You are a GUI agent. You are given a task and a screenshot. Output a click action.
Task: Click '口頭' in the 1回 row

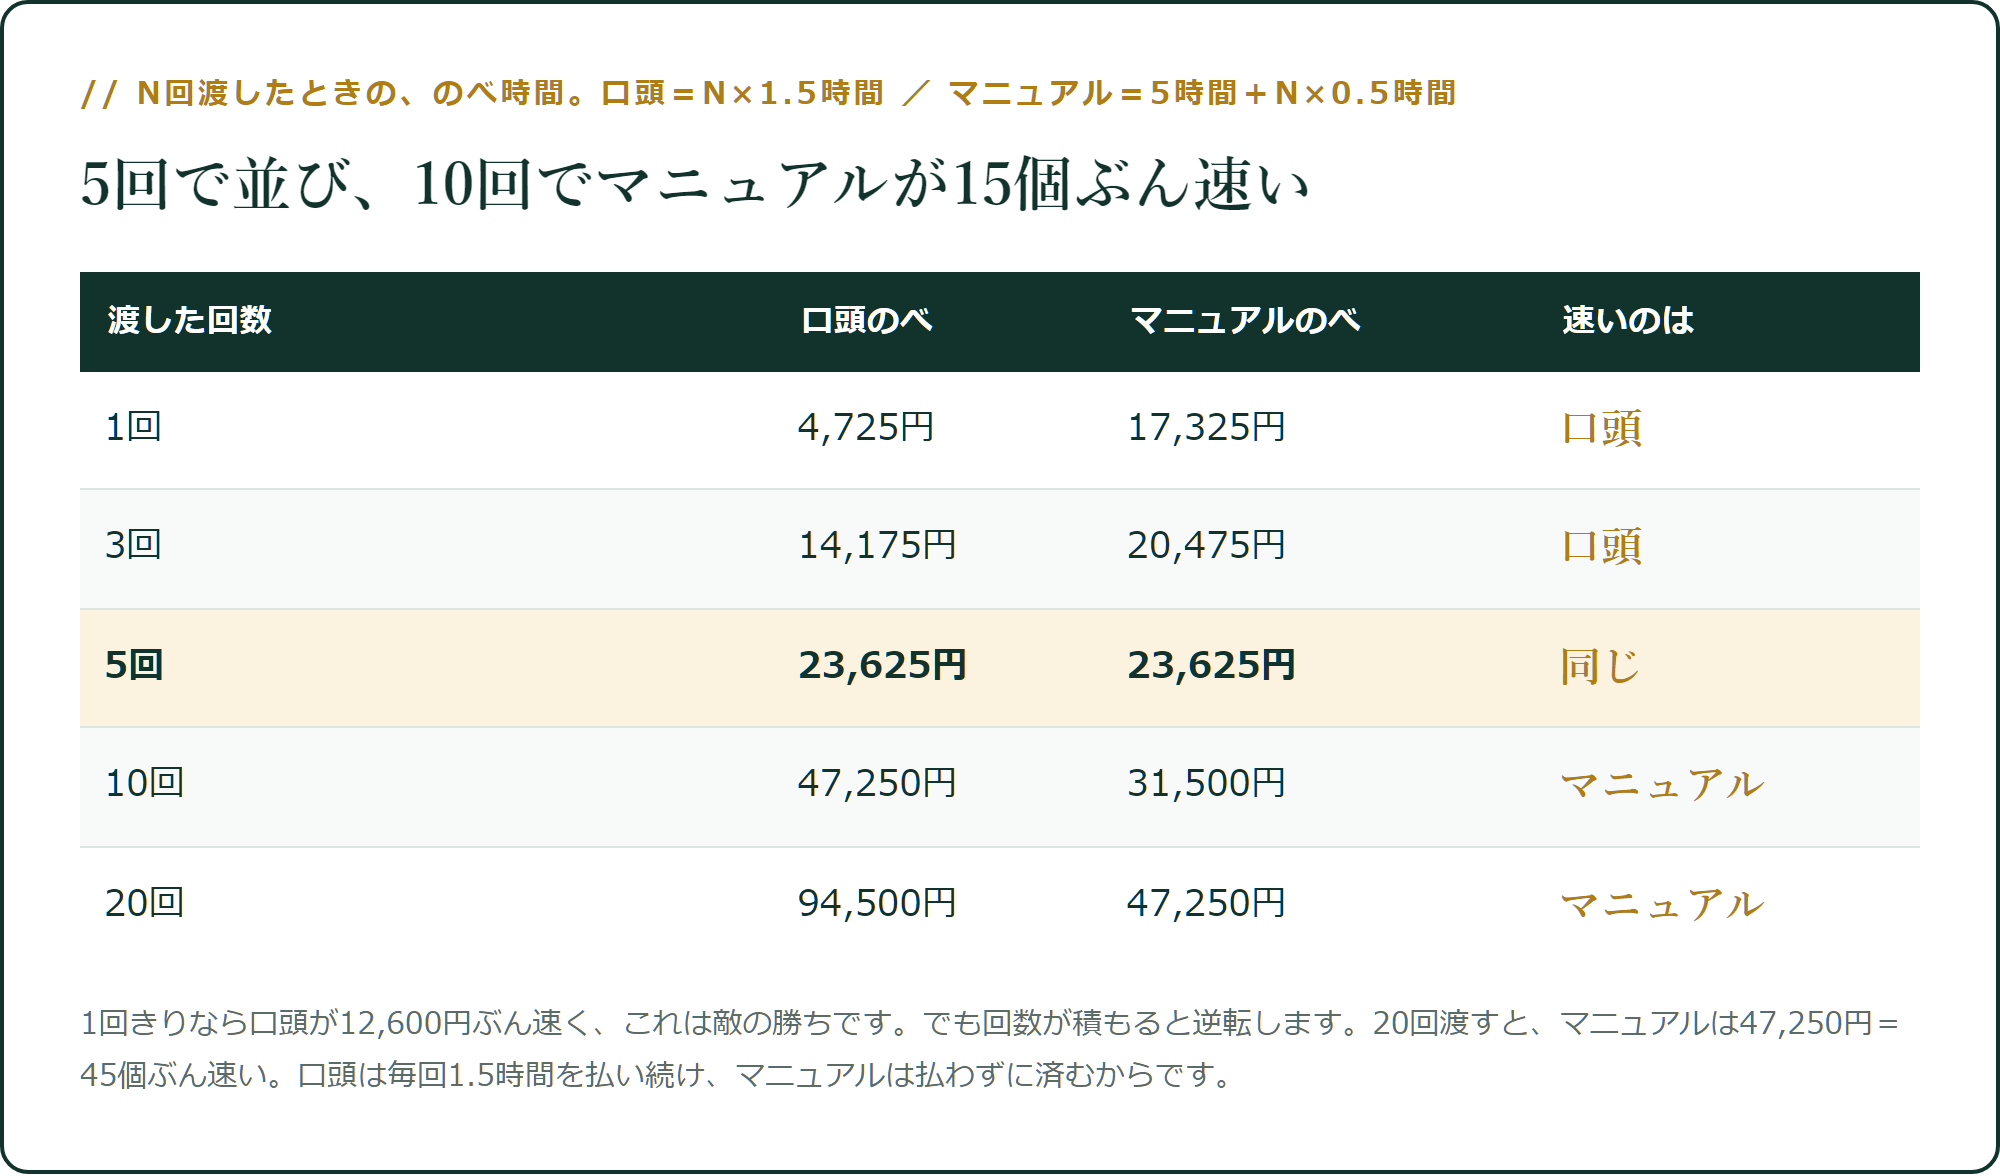1601,428
